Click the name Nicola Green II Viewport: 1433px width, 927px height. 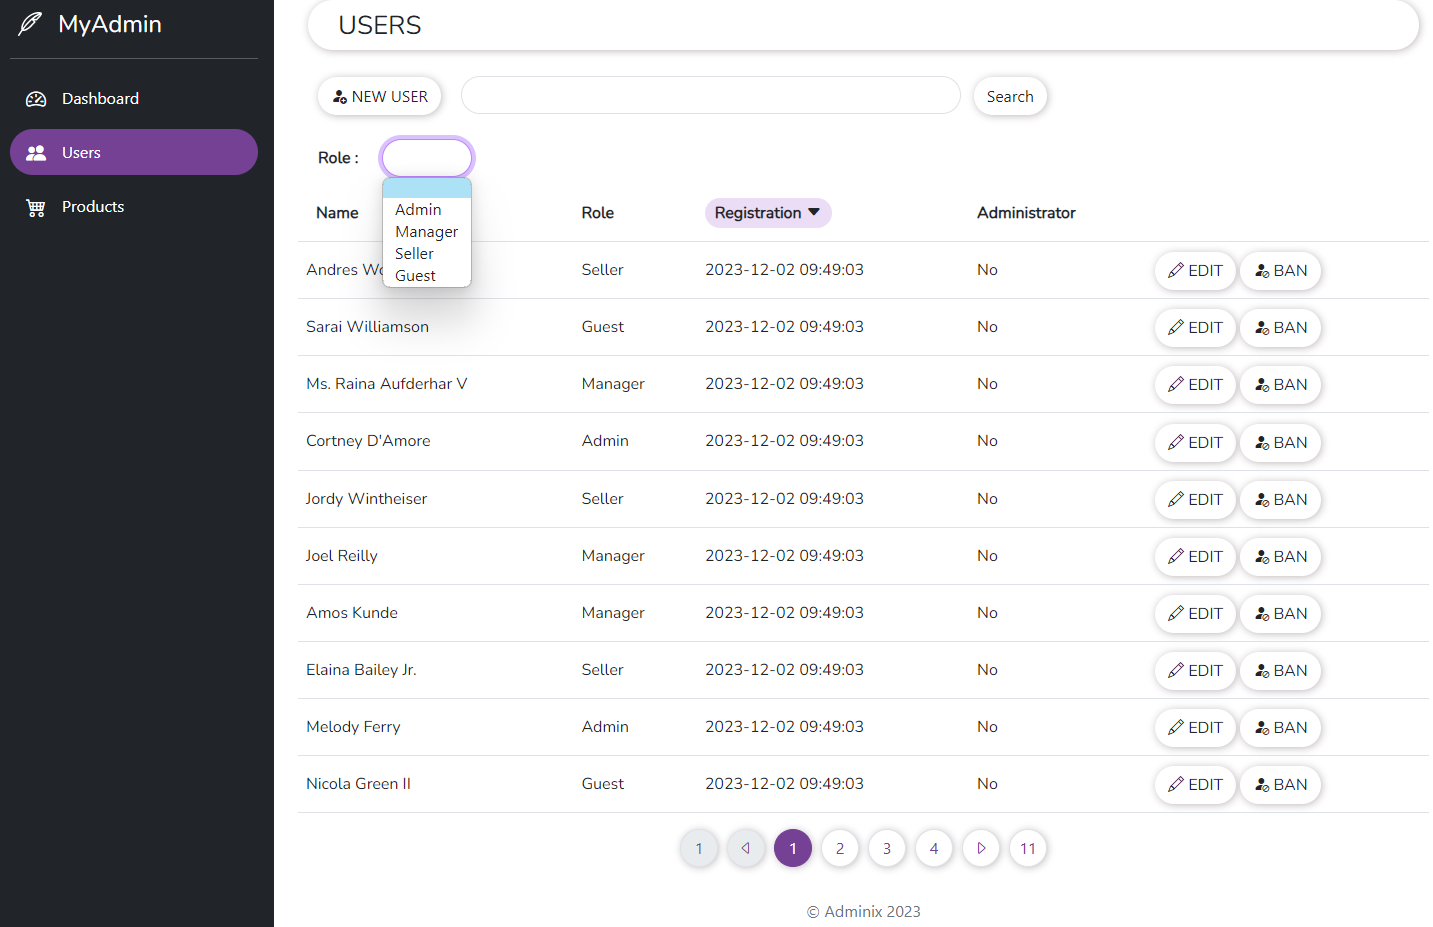[x=358, y=784]
